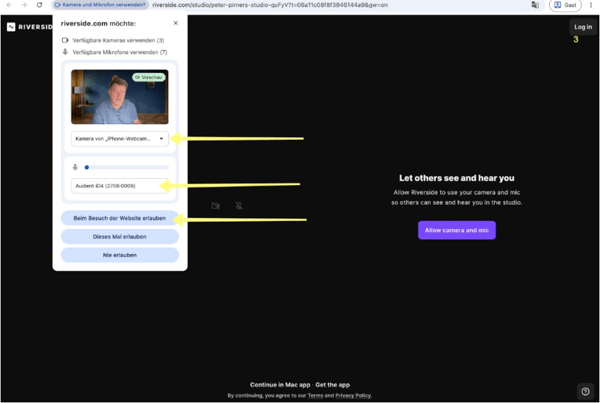The width and height of the screenshot is (600, 403).
Task: Open the 'Audient iD4' microphone dropdown
Action: pyautogui.click(x=120, y=186)
